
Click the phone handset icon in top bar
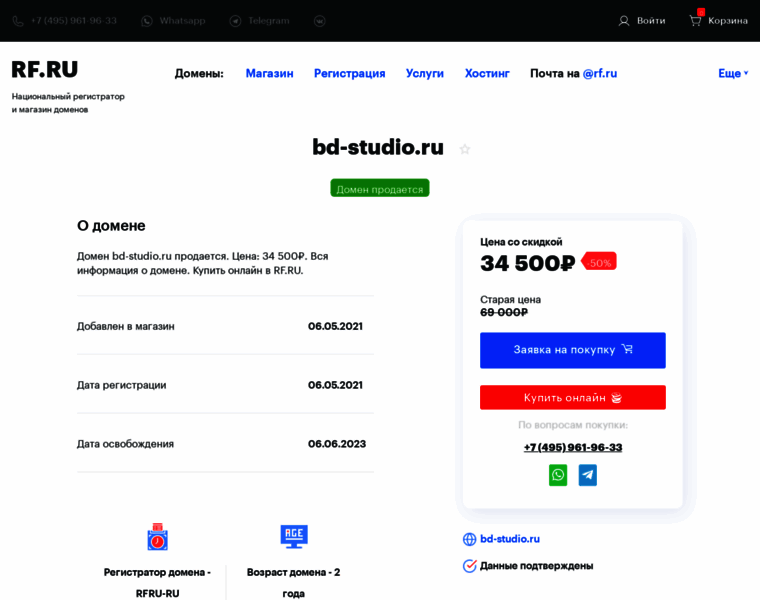tap(18, 21)
